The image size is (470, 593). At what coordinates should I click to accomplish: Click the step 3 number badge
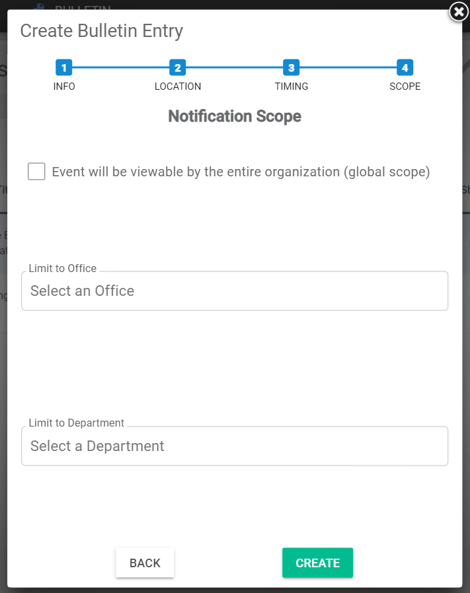click(291, 68)
